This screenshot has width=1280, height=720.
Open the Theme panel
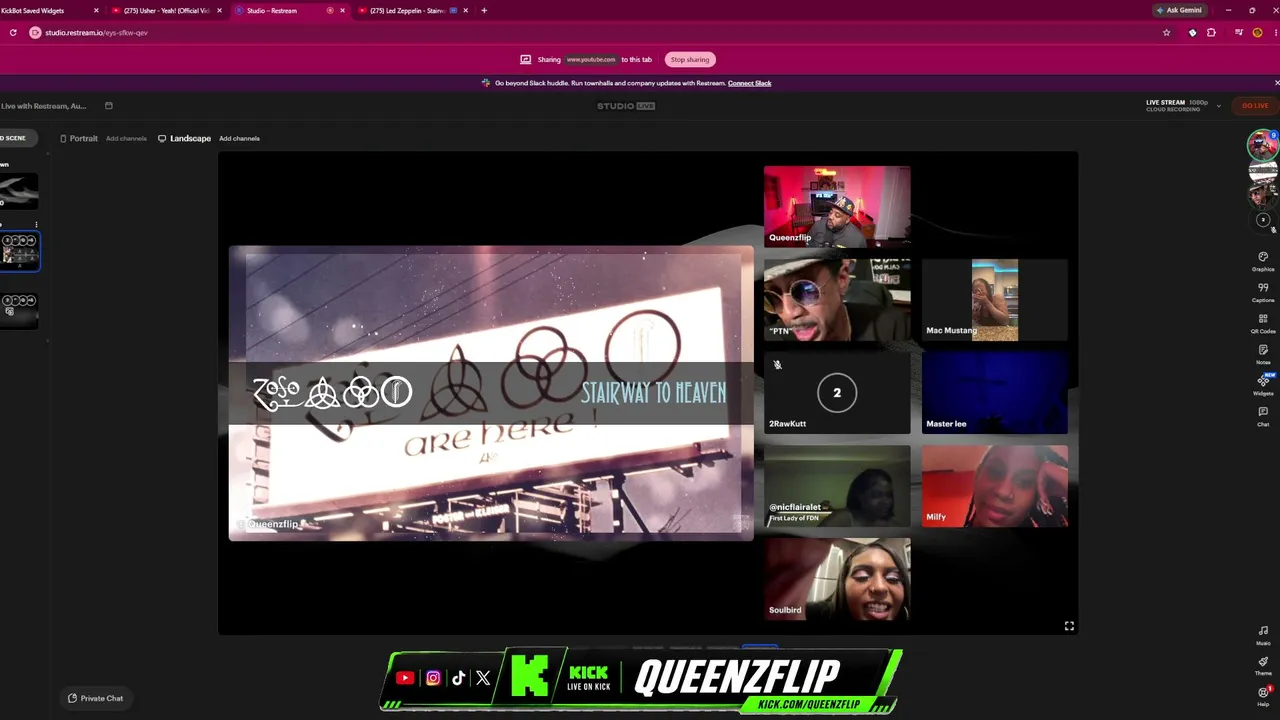coord(1263,665)
